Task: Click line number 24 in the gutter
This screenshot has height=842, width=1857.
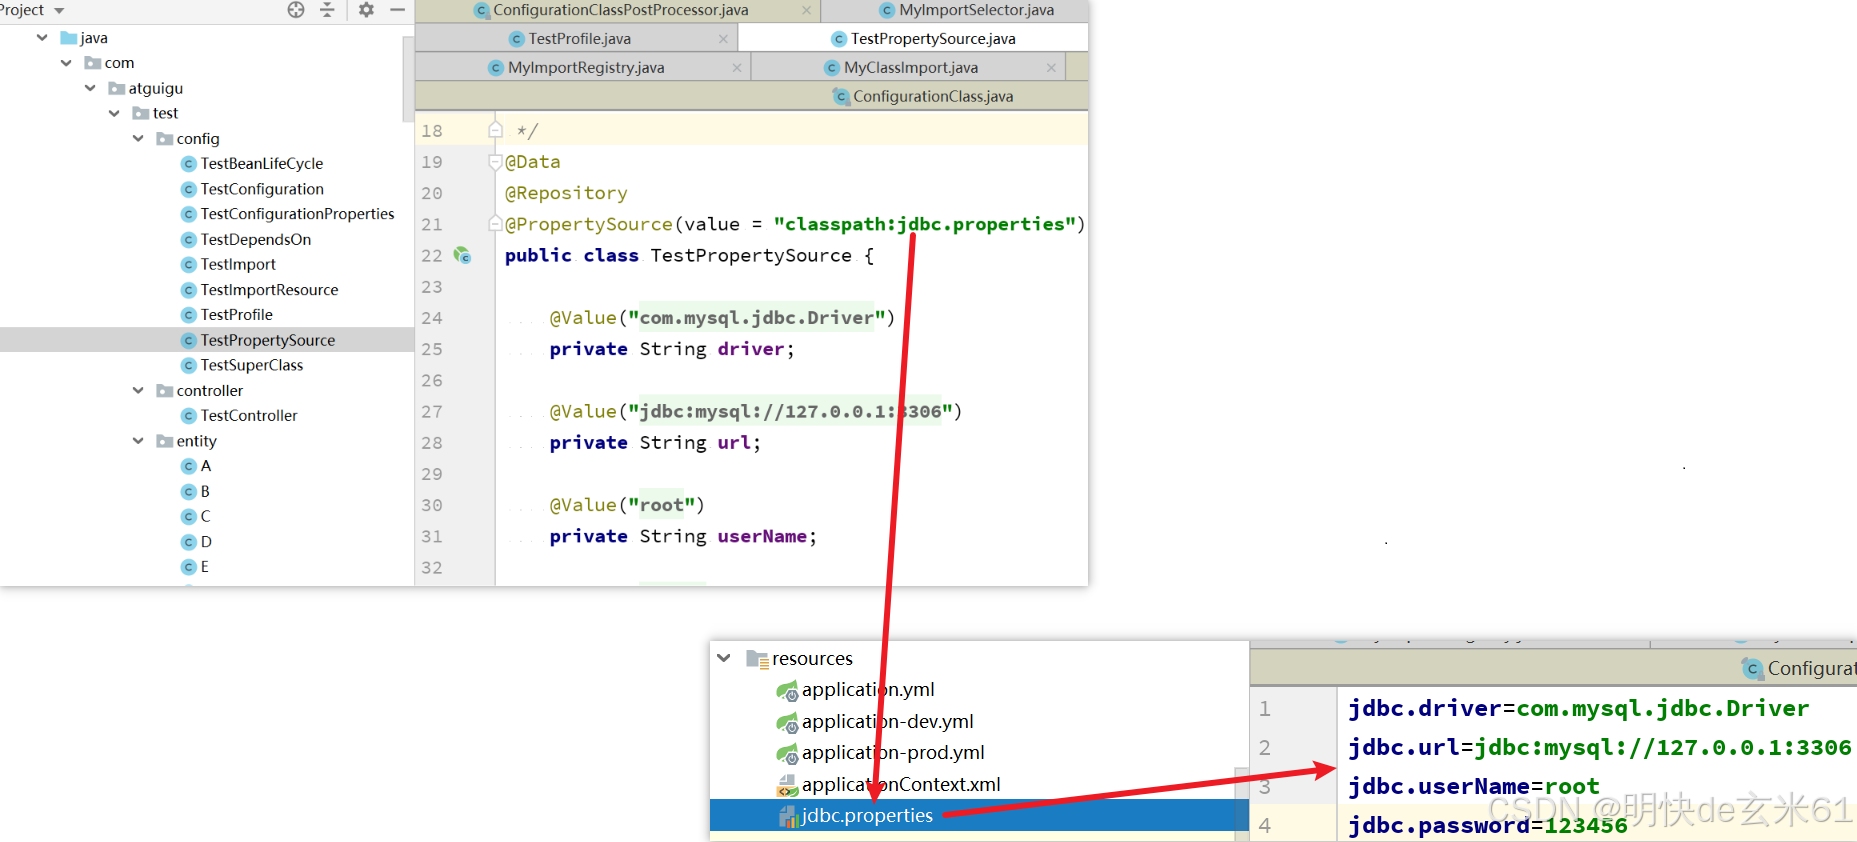Action: click(432, 318)
